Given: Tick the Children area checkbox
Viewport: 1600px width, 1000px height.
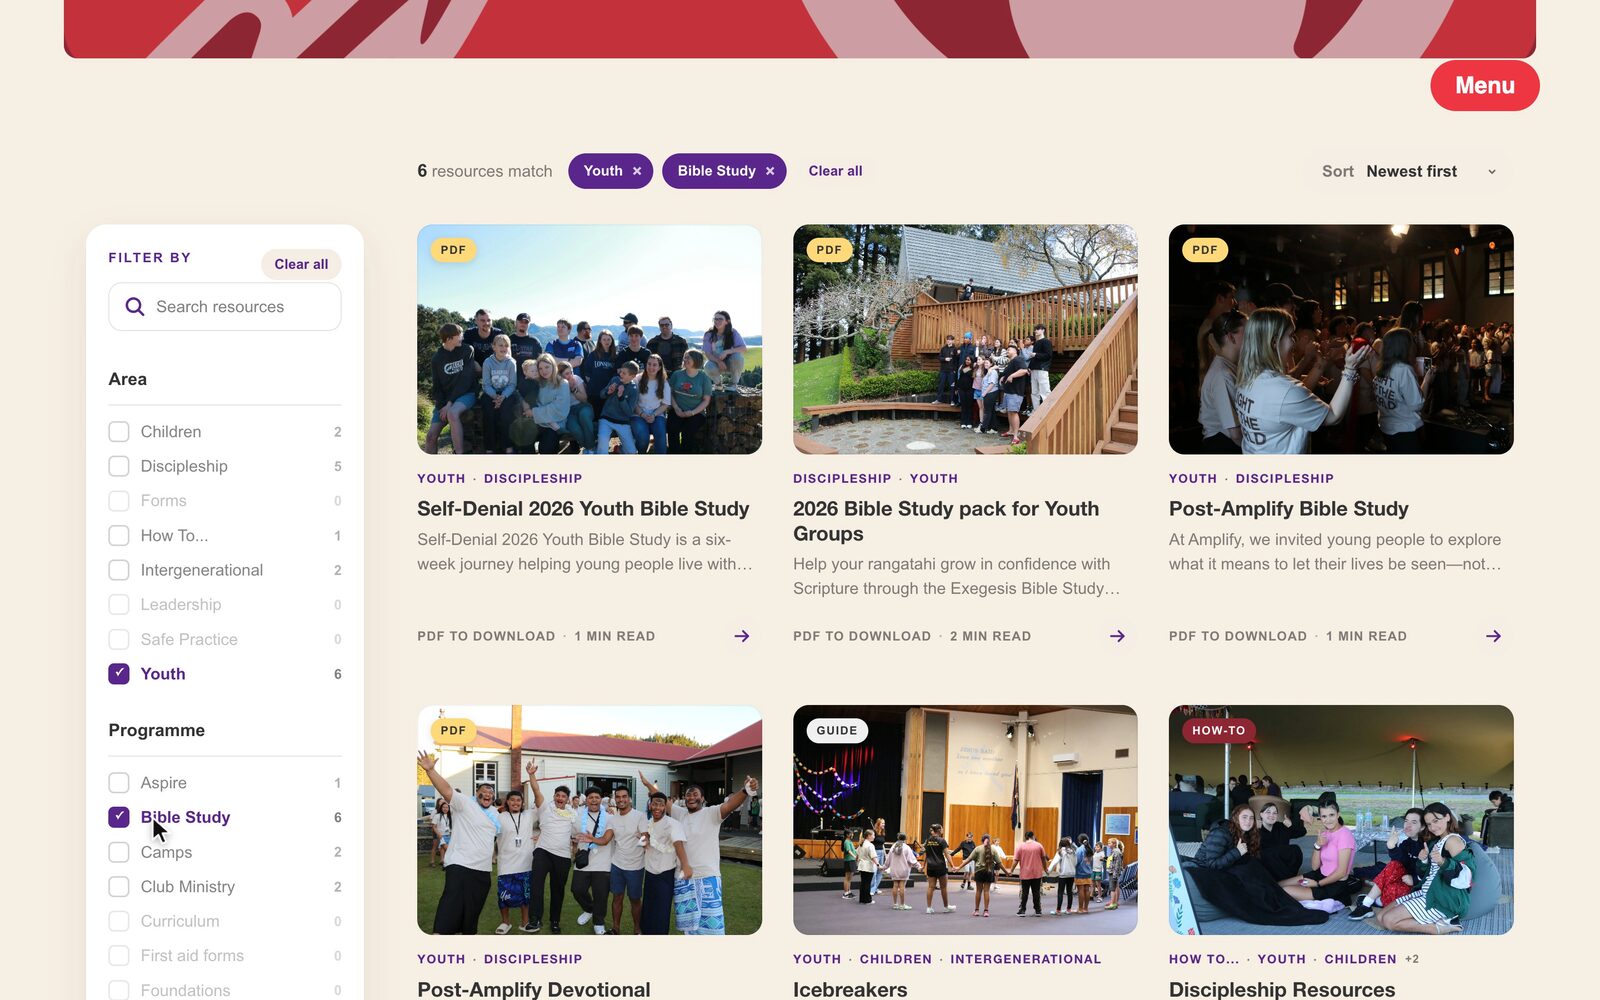Looking at the screenshot, I should pos(119,432).
